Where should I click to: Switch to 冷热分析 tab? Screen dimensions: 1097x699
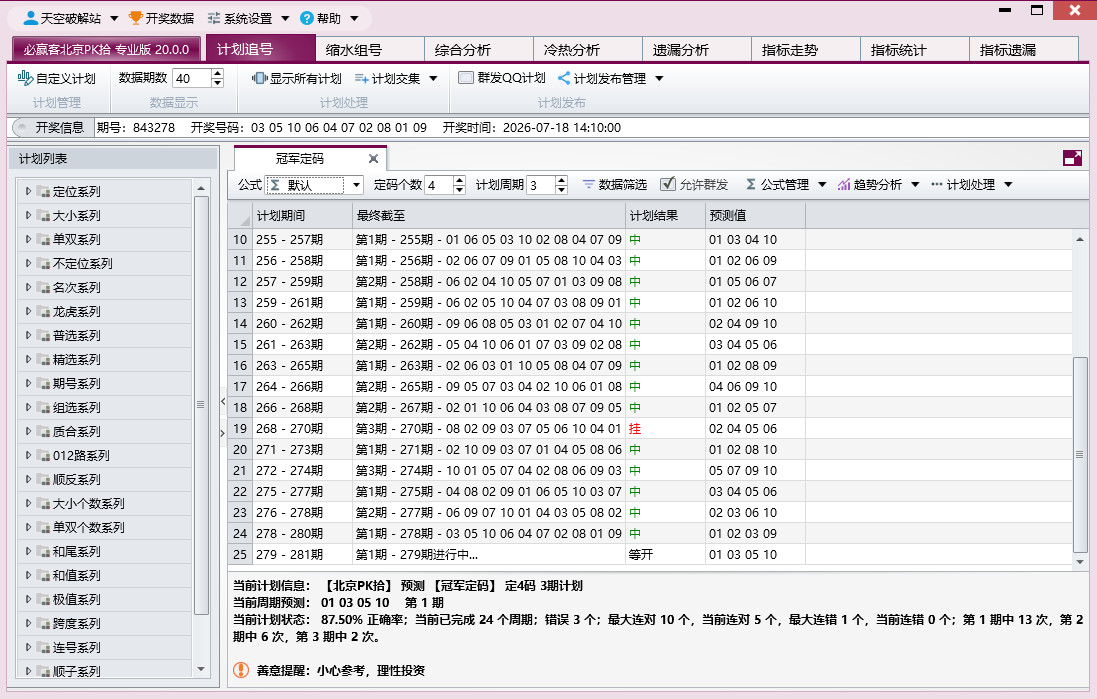point(588,50)
